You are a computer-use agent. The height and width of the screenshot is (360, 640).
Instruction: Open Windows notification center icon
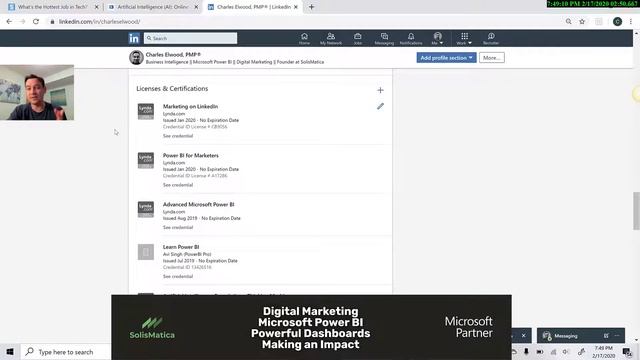627,352
